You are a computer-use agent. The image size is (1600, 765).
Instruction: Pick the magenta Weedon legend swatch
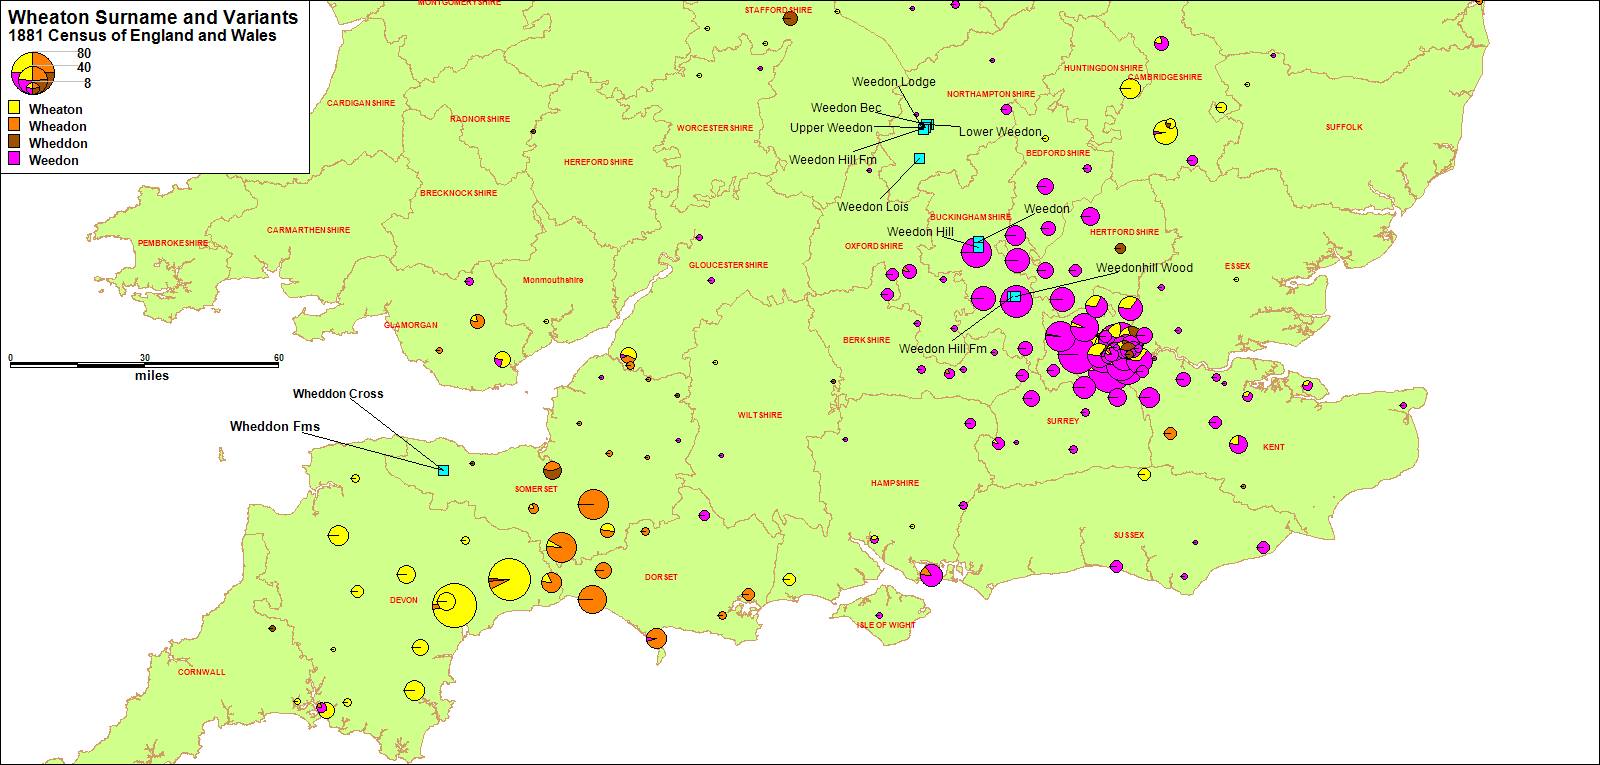tap(15, 159)
